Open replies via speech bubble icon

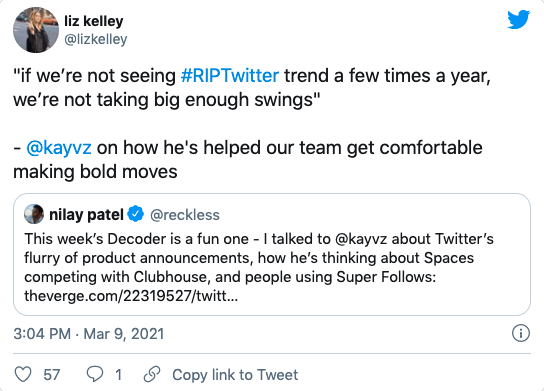point(95,375)
